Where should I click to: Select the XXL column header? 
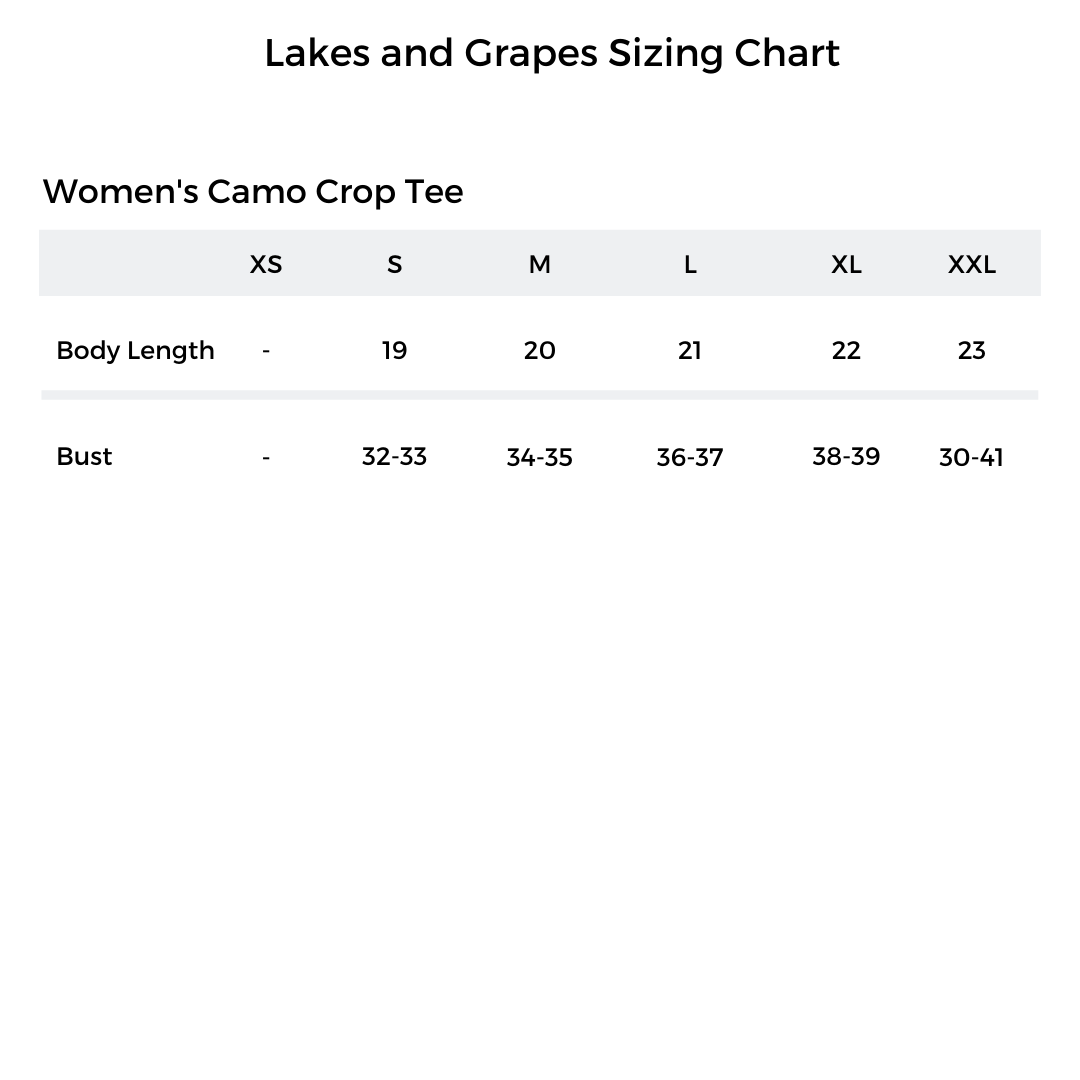pos(971,264)
